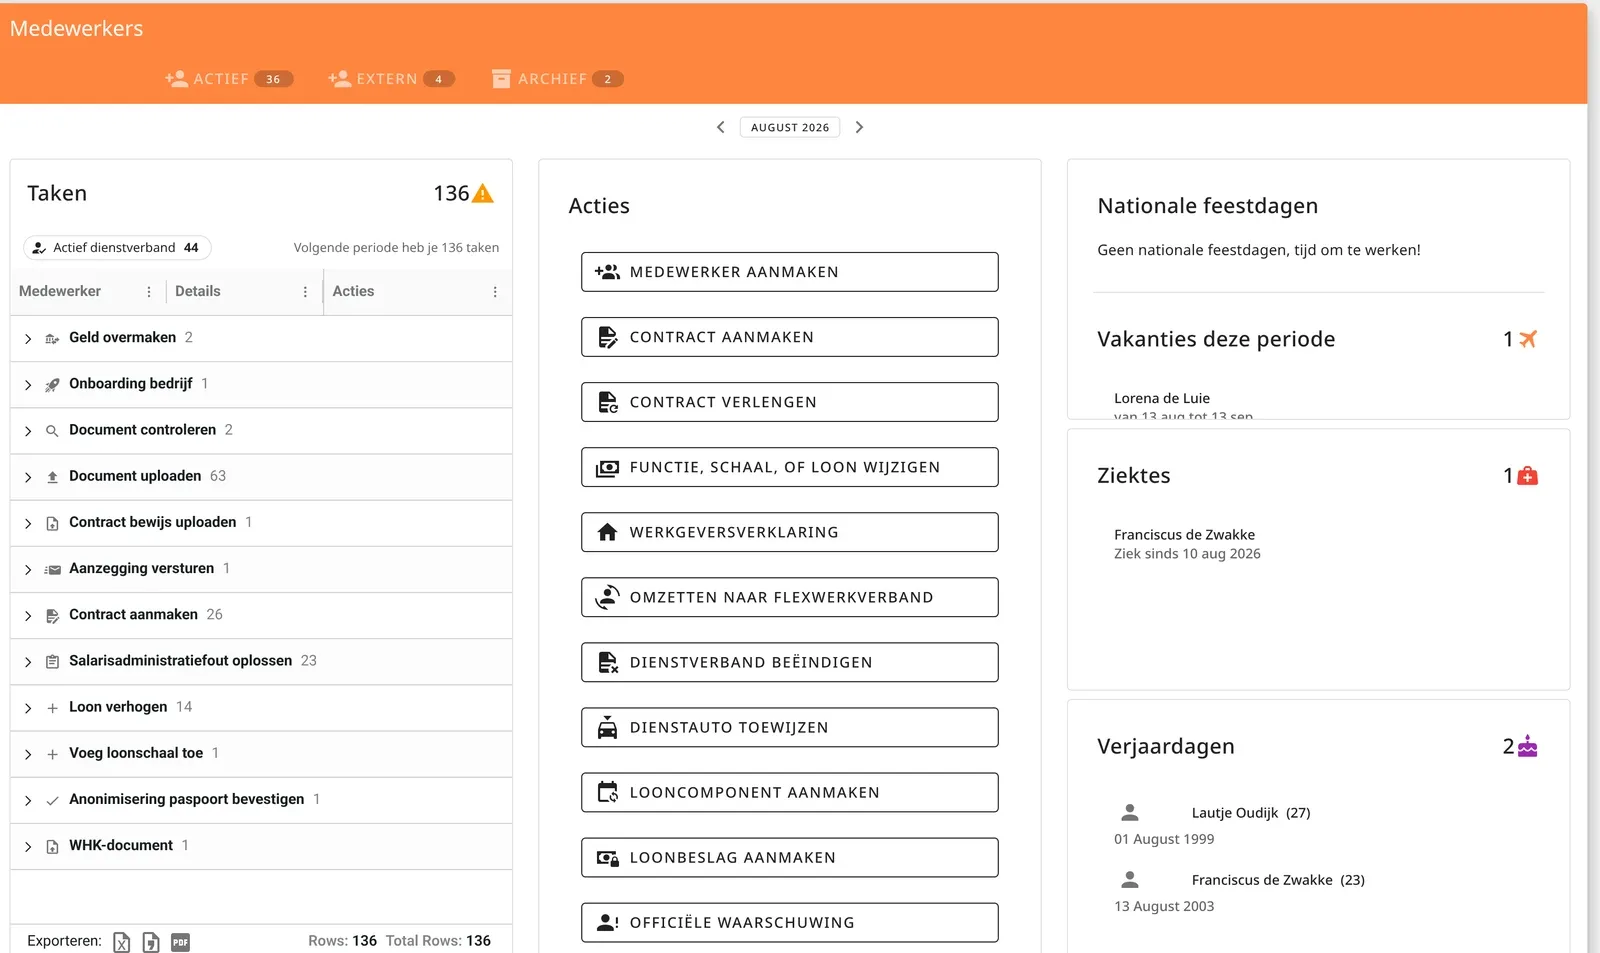This screenshot has width=1600, height=953.
Task: Go to next month arrow
Action: 859,127
